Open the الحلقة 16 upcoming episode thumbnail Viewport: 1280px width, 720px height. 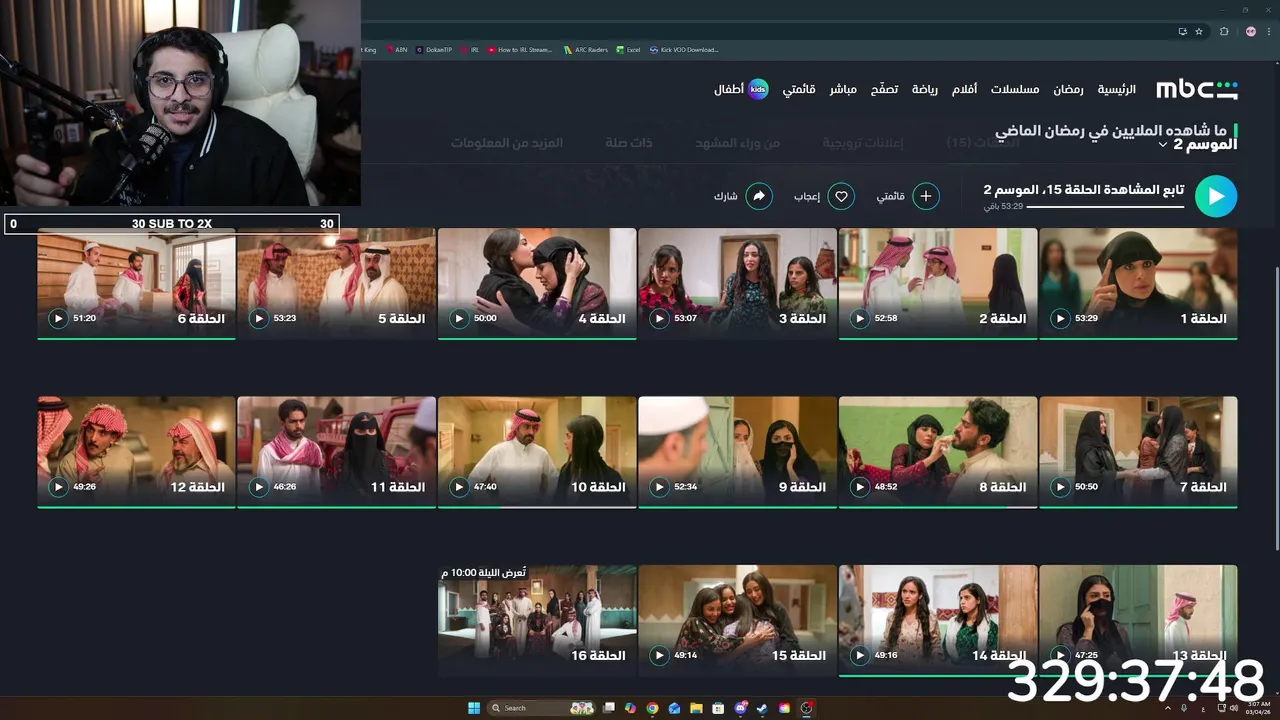tap(537, 621)
